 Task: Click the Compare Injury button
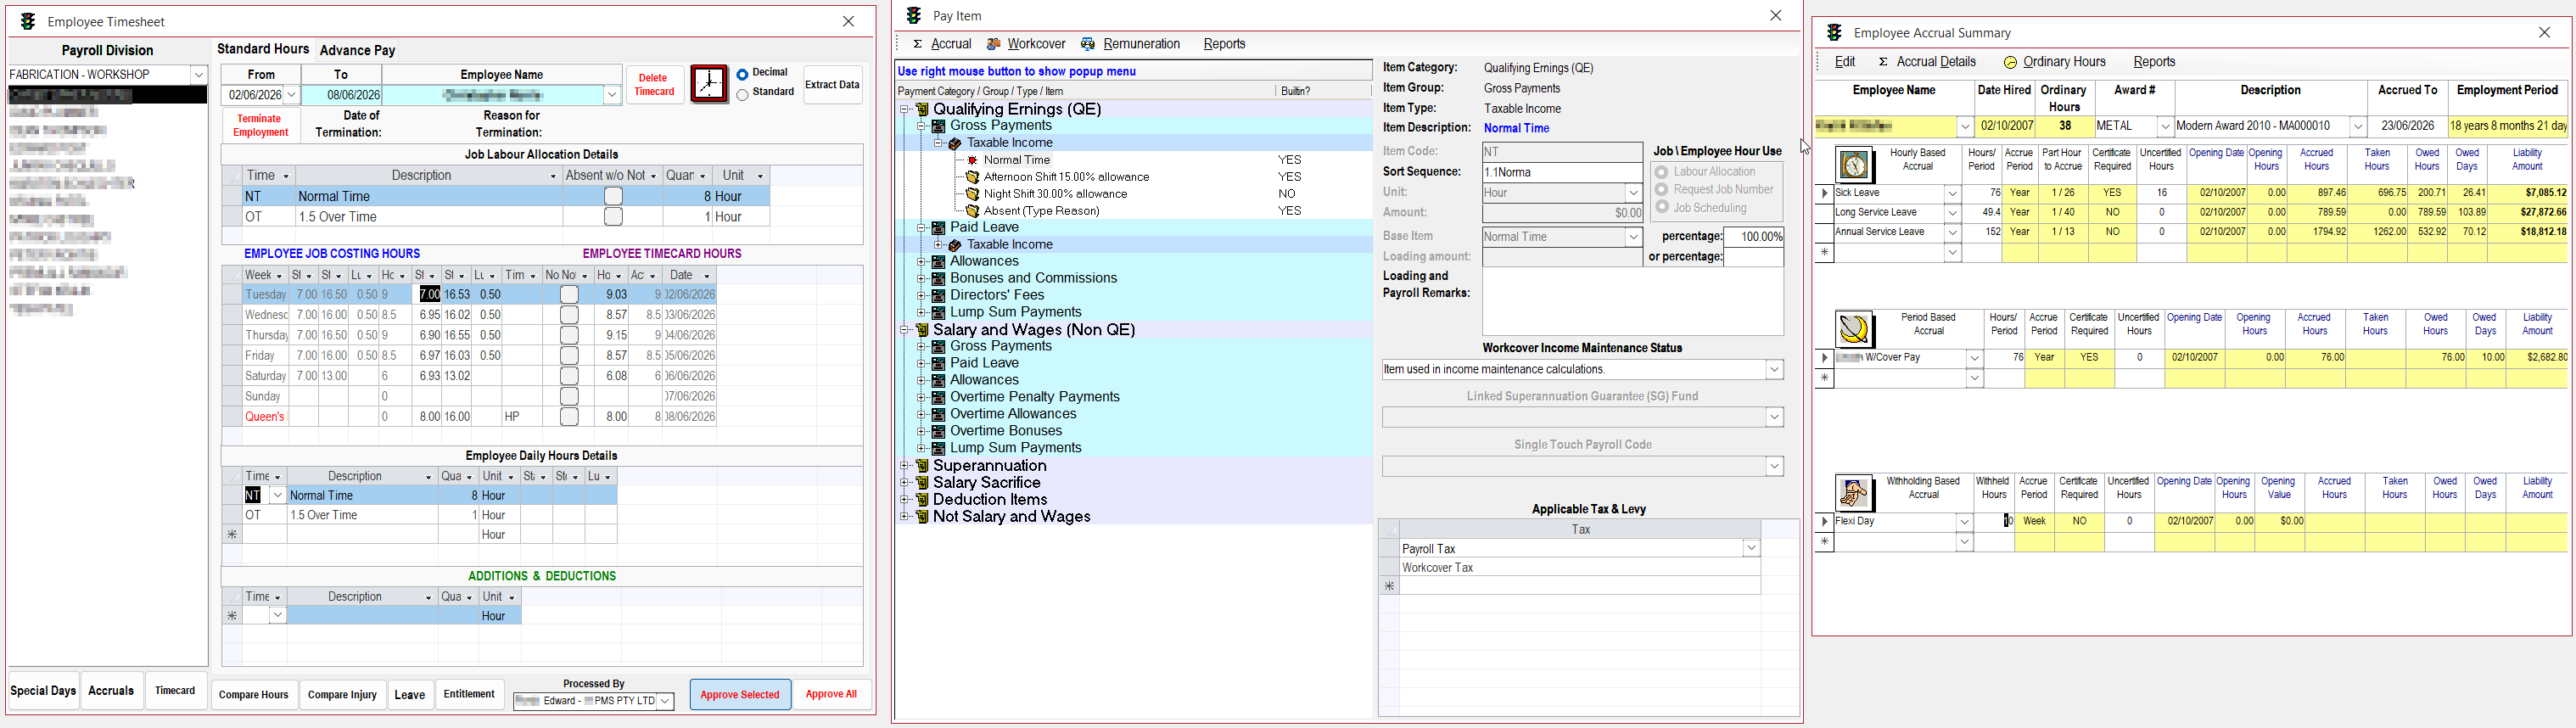[342, 695]
